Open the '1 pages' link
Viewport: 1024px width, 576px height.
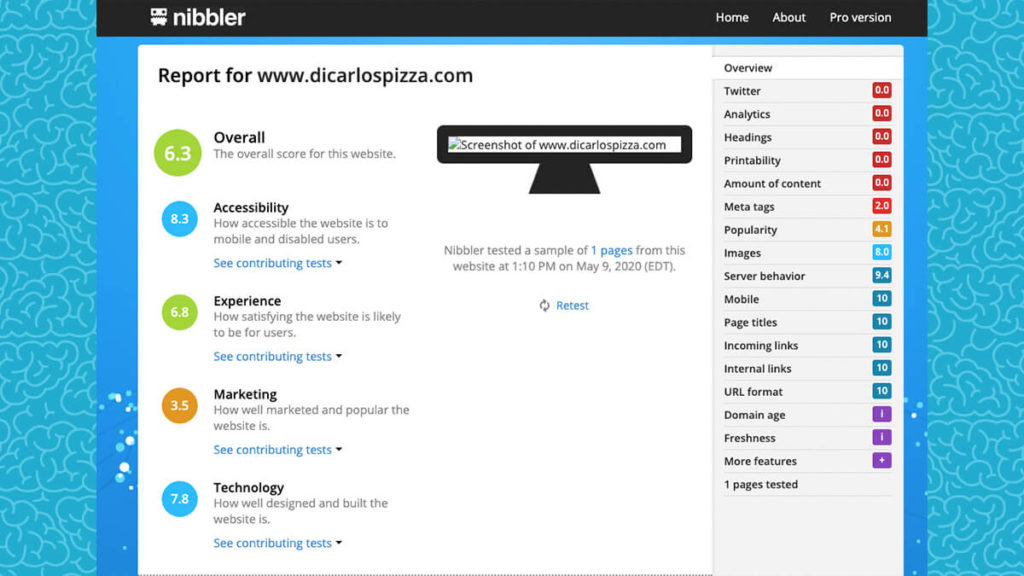pos(611,250)
